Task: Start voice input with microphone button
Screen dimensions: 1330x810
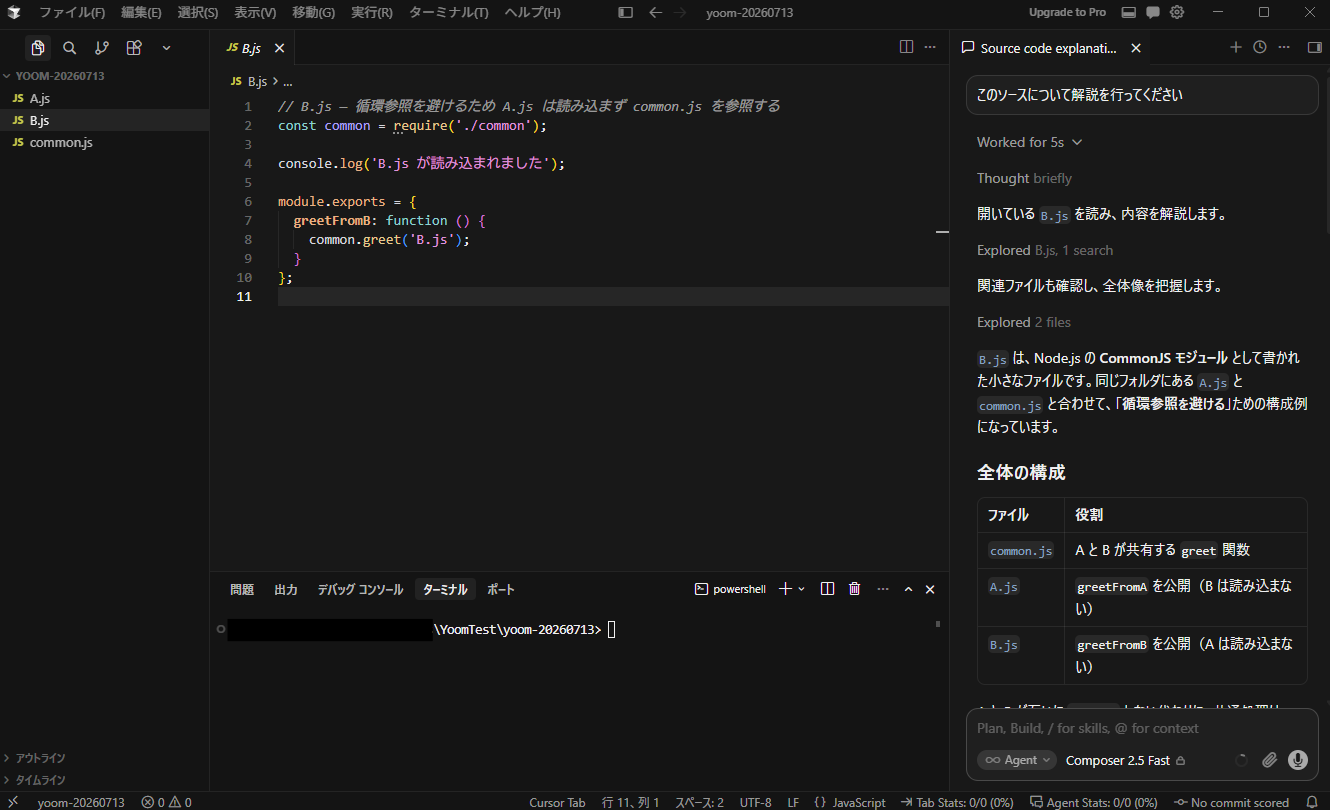Action: [x=1298, y=760]
